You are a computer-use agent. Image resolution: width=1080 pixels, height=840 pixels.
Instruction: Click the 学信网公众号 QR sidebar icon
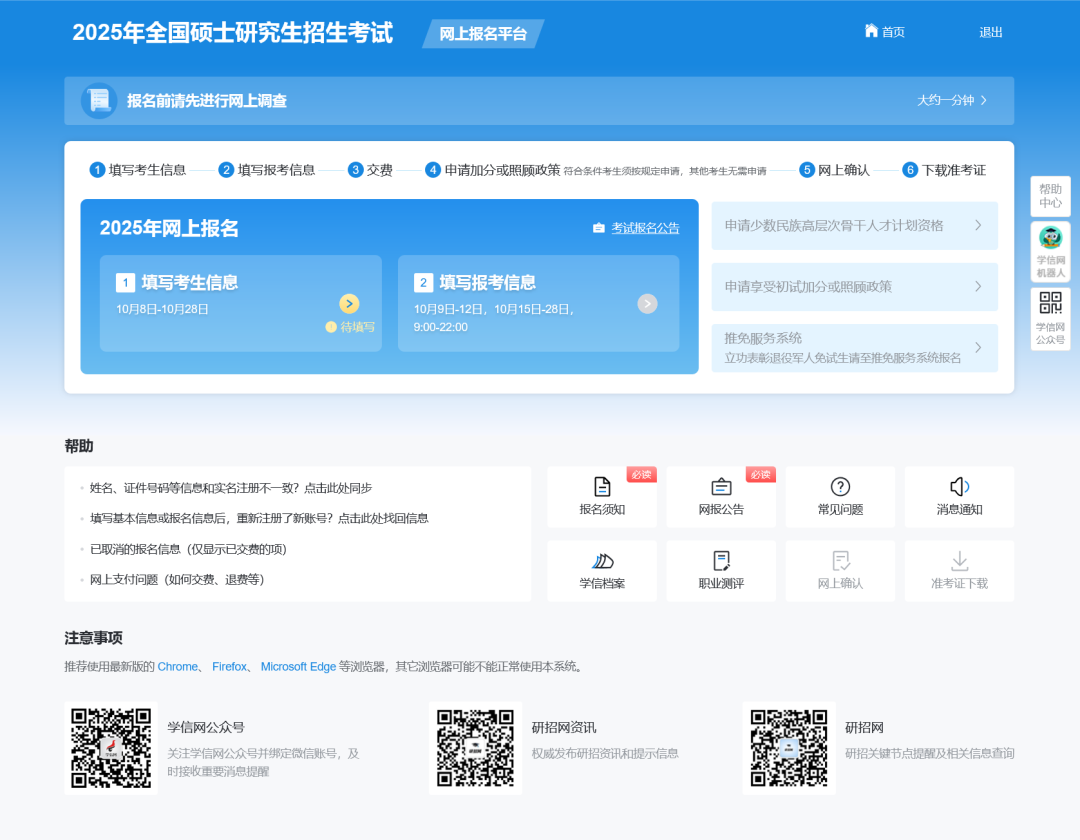1050,303
